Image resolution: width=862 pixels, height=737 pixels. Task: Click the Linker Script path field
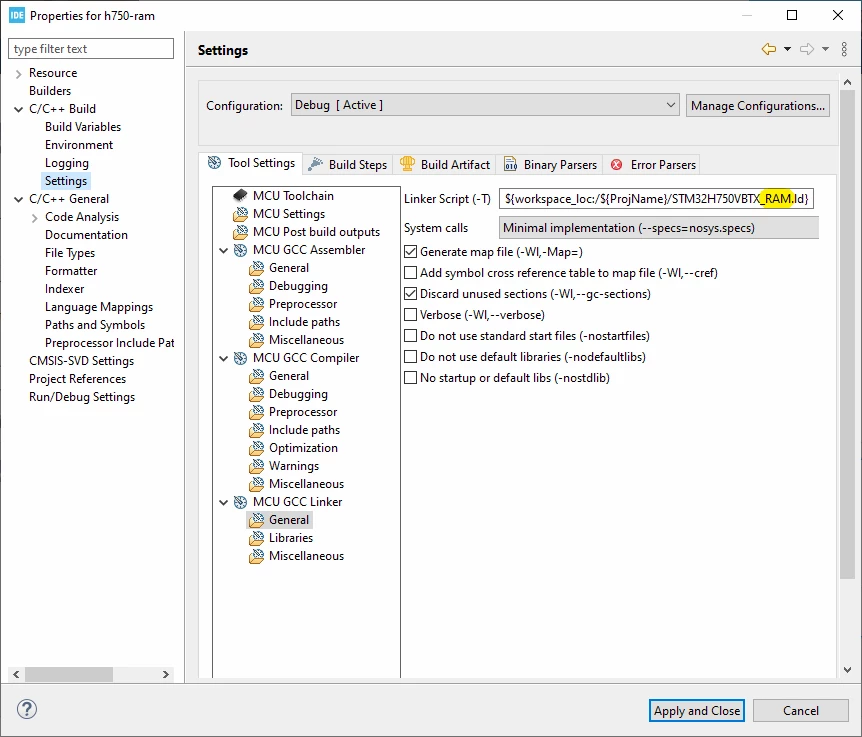click(656, 198)
